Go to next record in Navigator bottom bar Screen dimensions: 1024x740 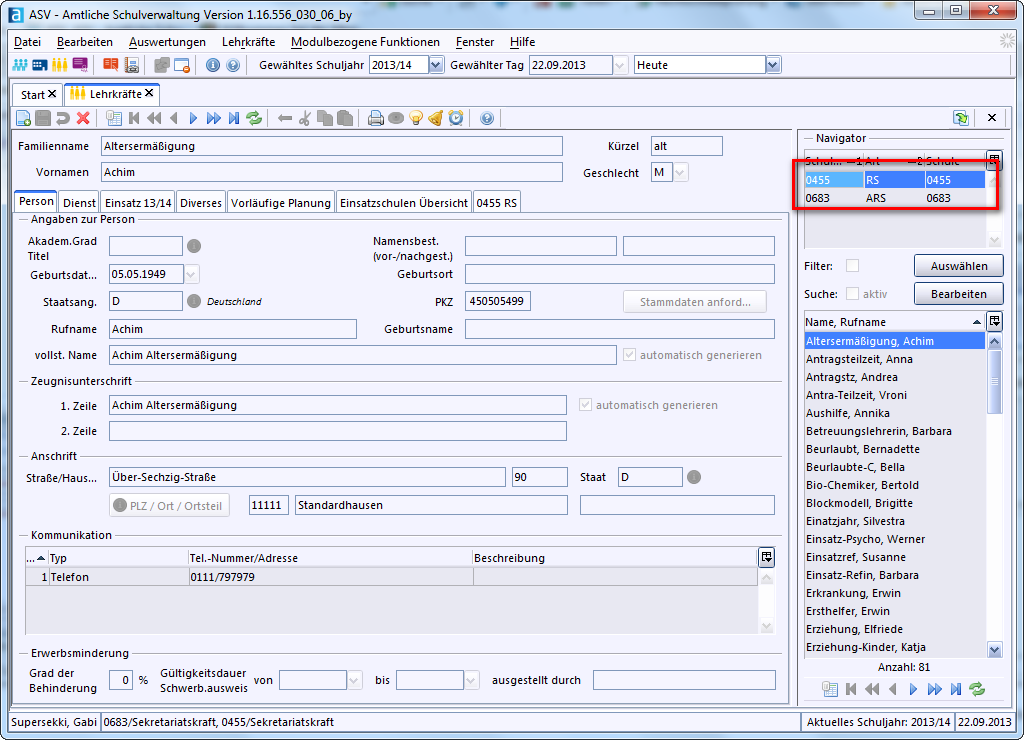click(x=913, y=689)
